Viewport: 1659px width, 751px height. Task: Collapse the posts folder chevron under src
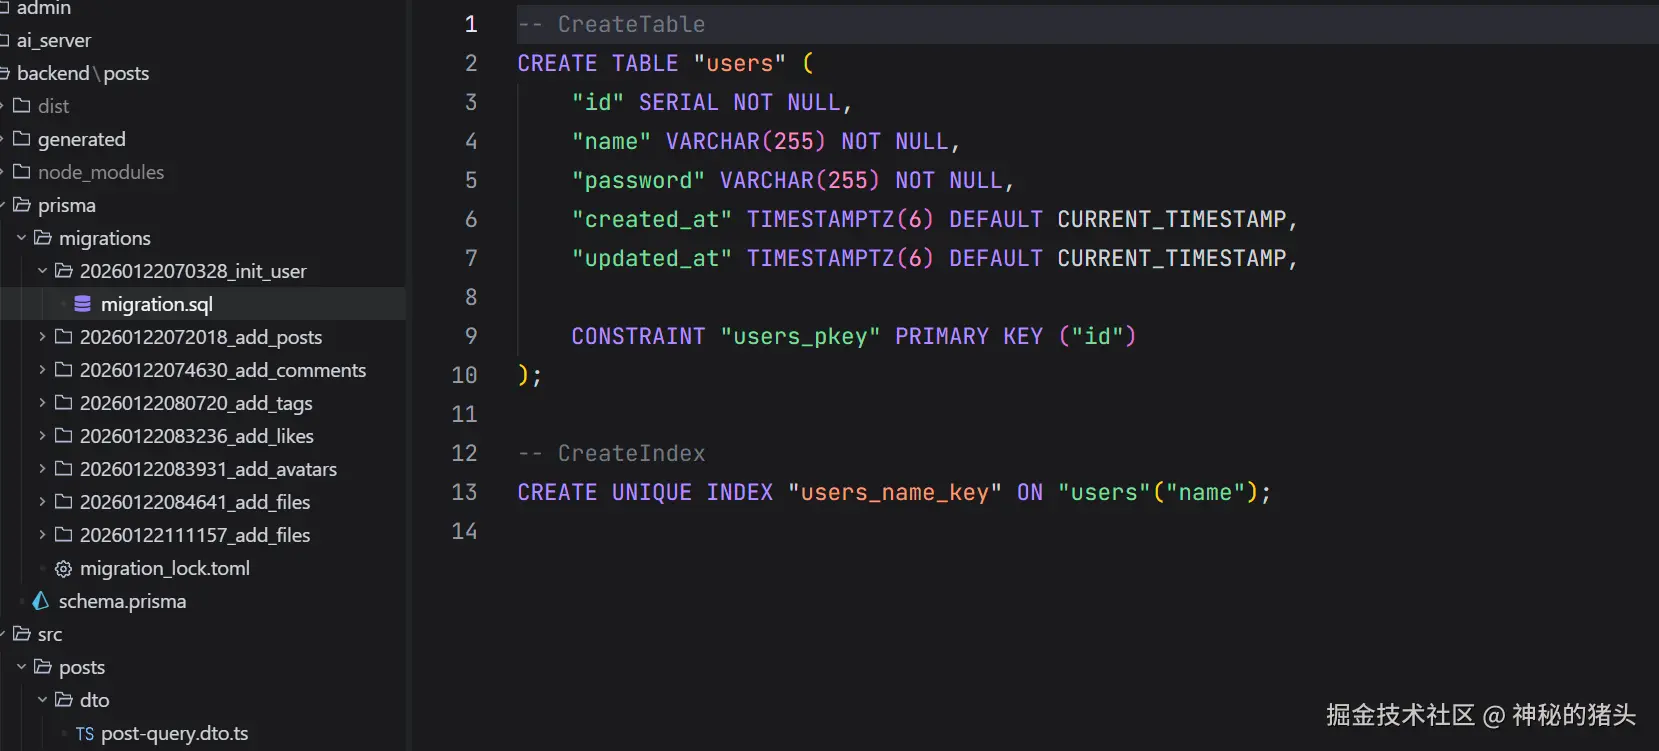[x=22, y=667]
